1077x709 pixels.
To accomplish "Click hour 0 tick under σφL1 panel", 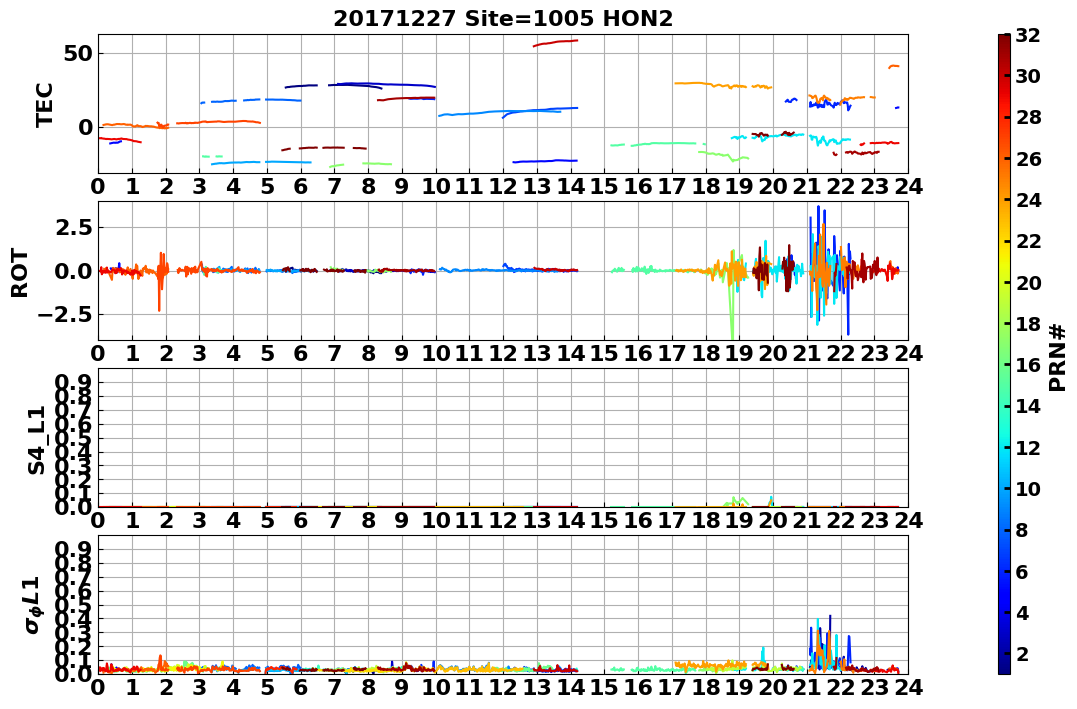I will coord(98,687).
